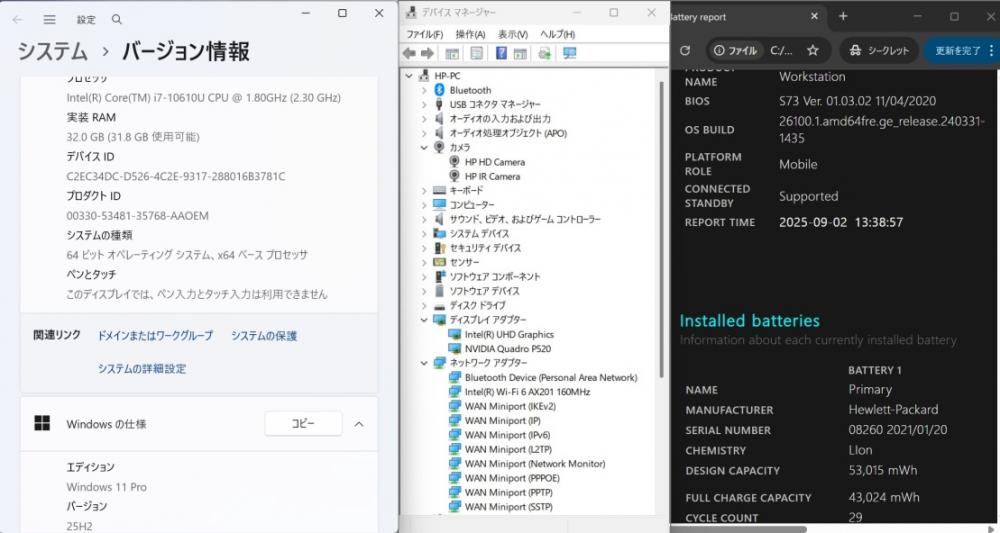Select WAN Miniport (SSTP) entry
1000x533 pixels.
tap(508, 507)
